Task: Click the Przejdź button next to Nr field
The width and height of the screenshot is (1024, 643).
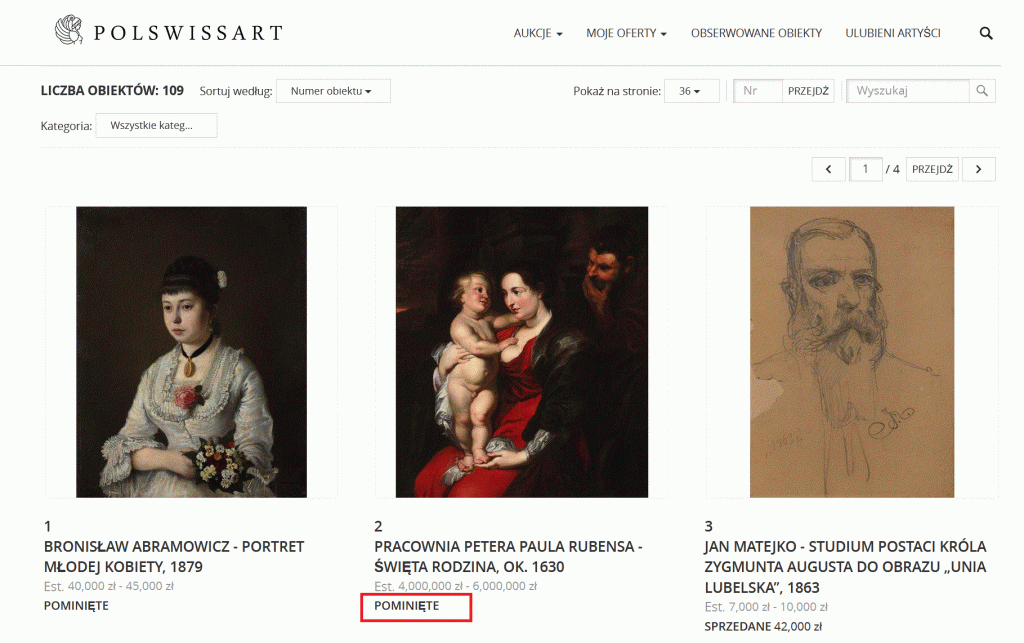Action: 809,91
